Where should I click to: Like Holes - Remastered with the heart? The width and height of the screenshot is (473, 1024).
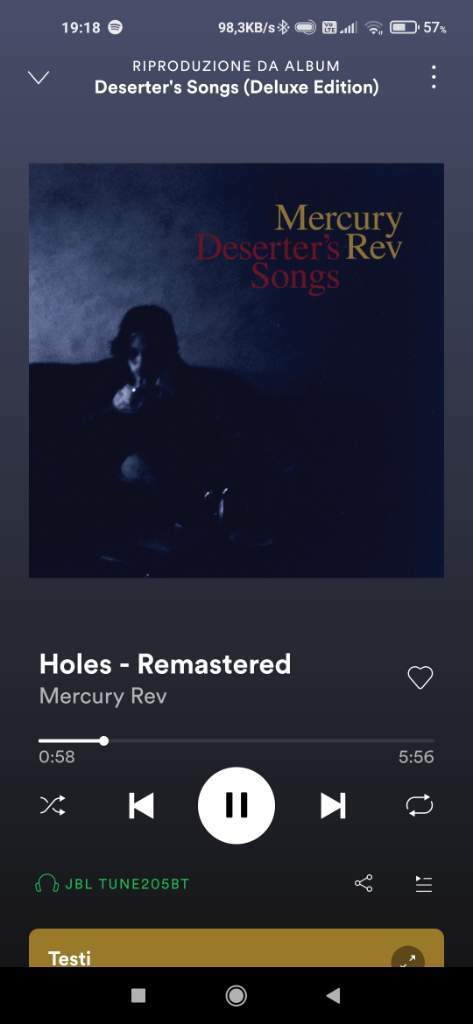(420, 678)
